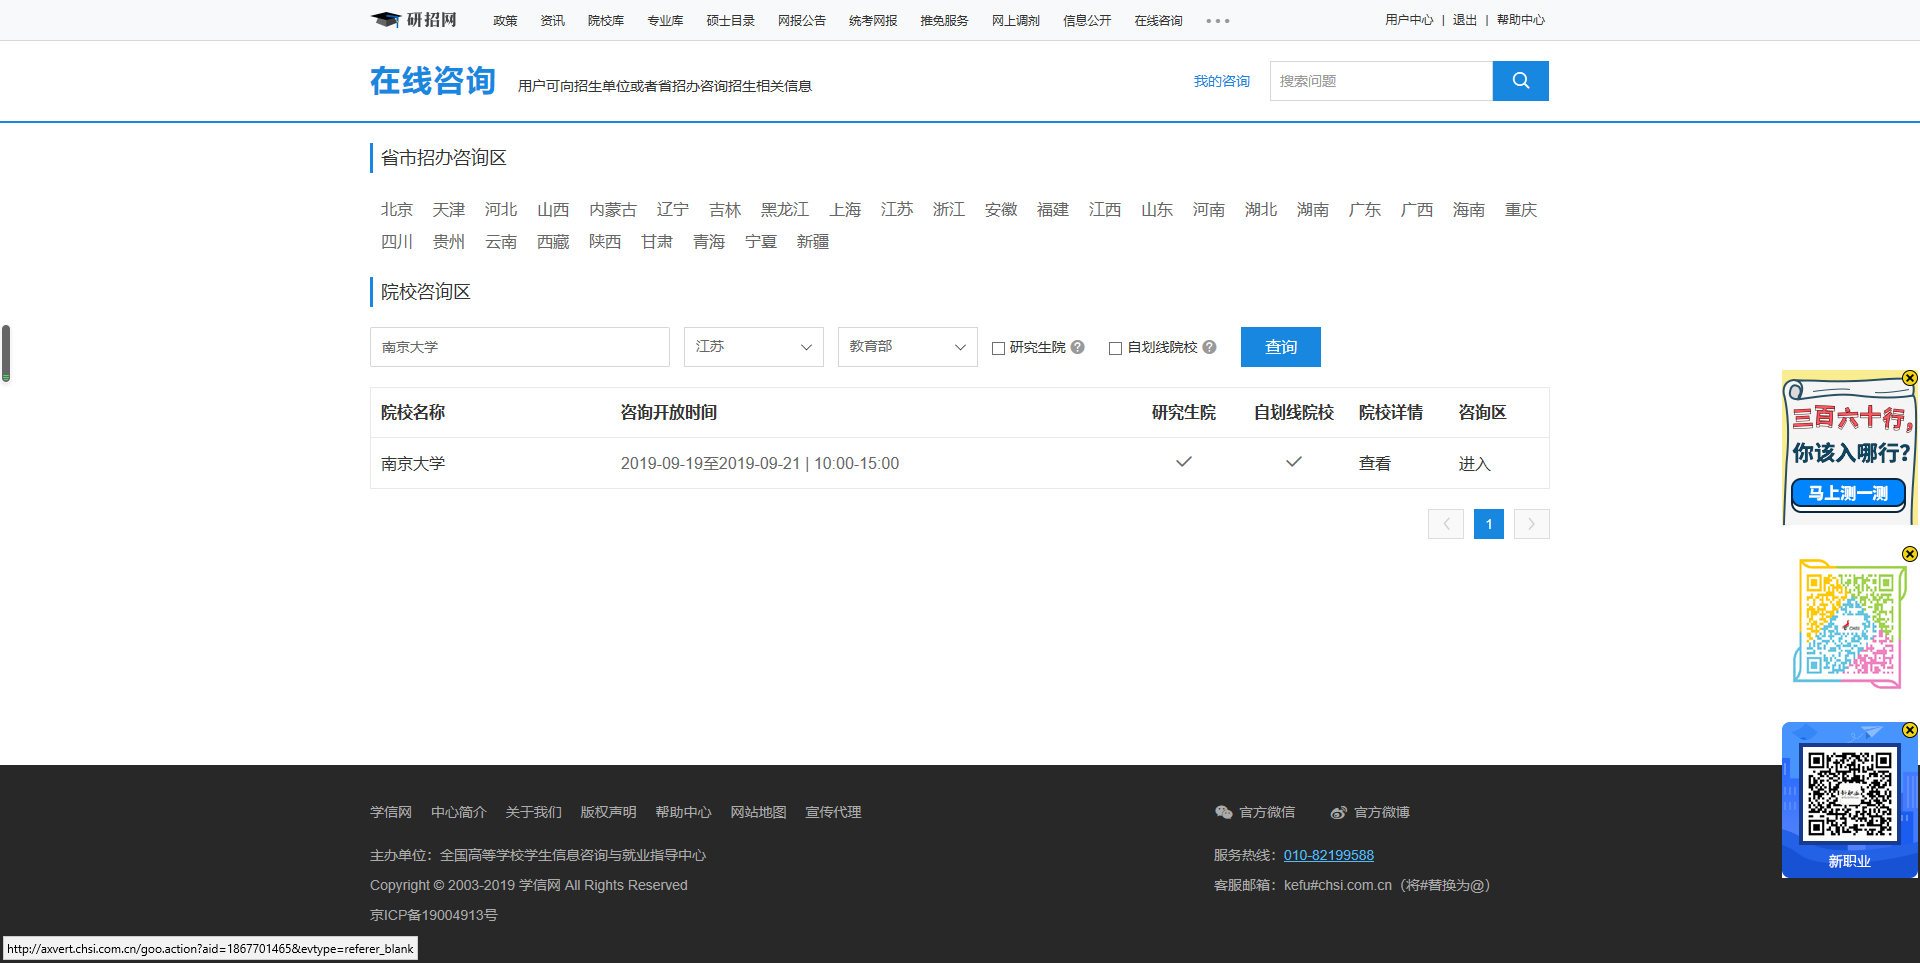The height and width of the screenshot is (963, 1920).
Task: Open the three-dots more menu in navbar
Action: click(1217, 21)
